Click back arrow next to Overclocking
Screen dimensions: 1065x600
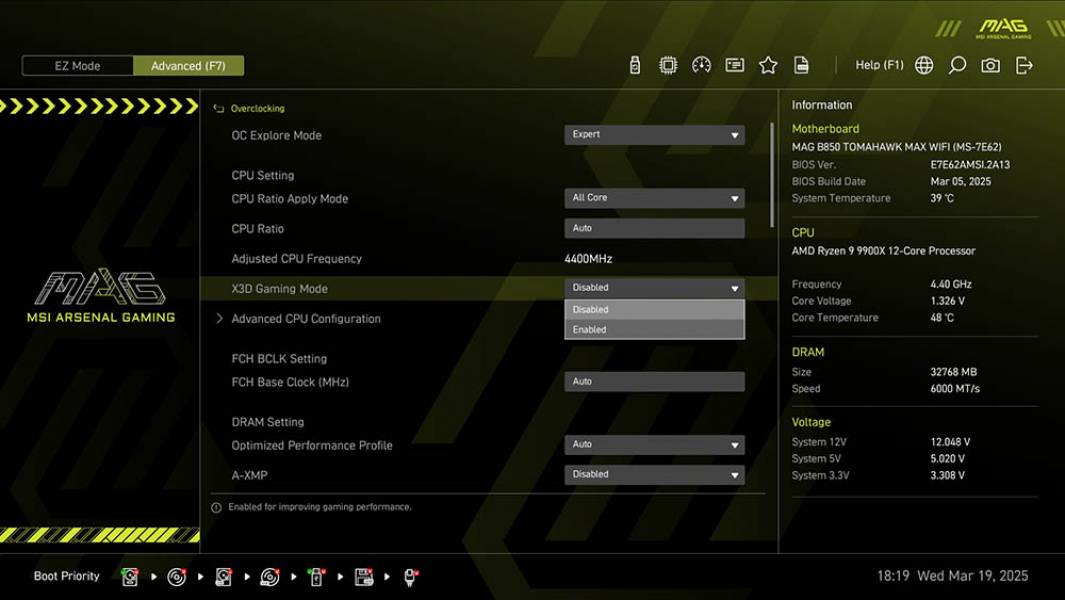pyautogui.click(x=218, y=109)
